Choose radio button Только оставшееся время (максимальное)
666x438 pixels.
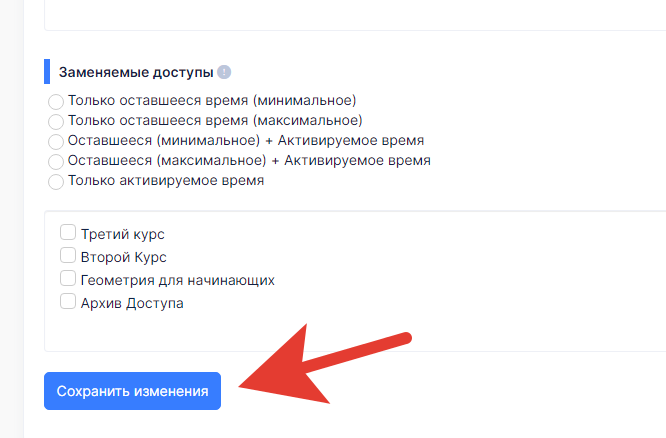pyautogui.click(x=56, y=121)
